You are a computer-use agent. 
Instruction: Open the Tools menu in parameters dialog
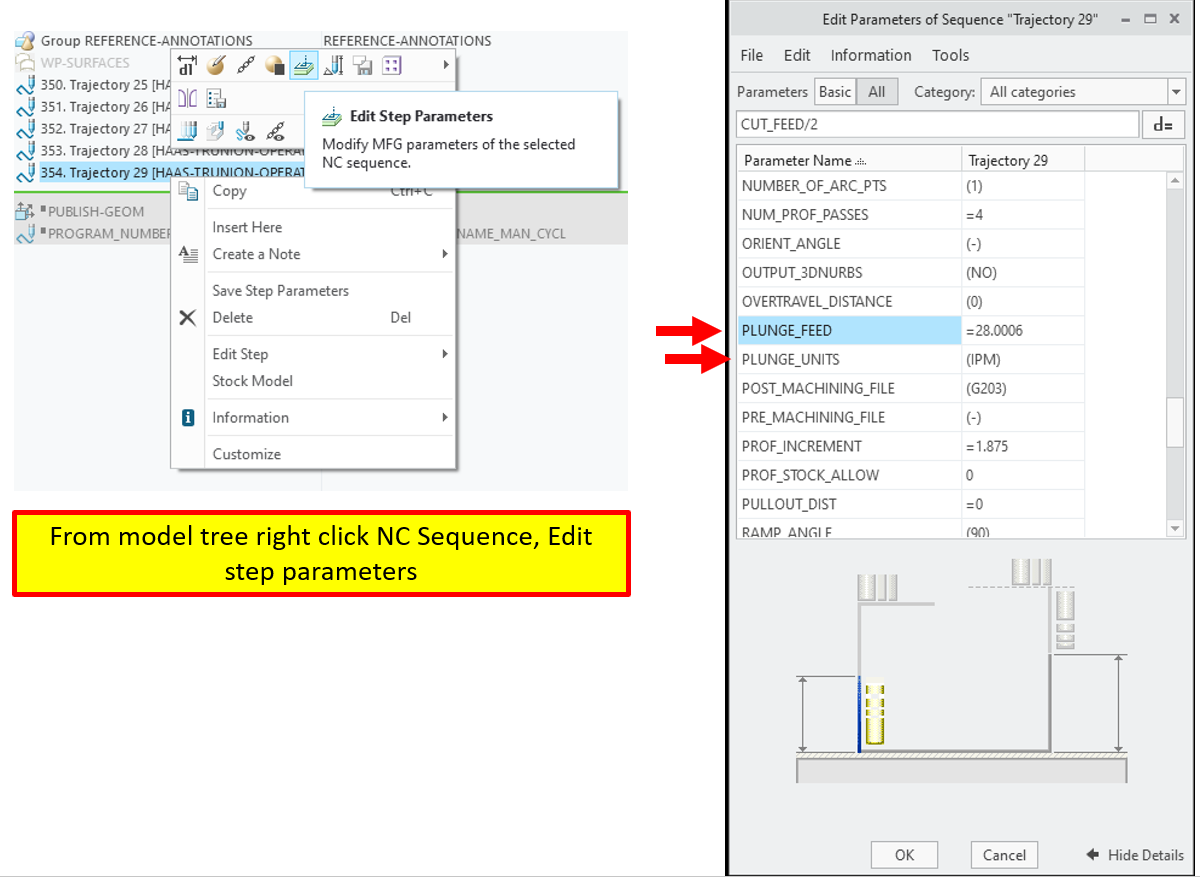coord(950,55)
